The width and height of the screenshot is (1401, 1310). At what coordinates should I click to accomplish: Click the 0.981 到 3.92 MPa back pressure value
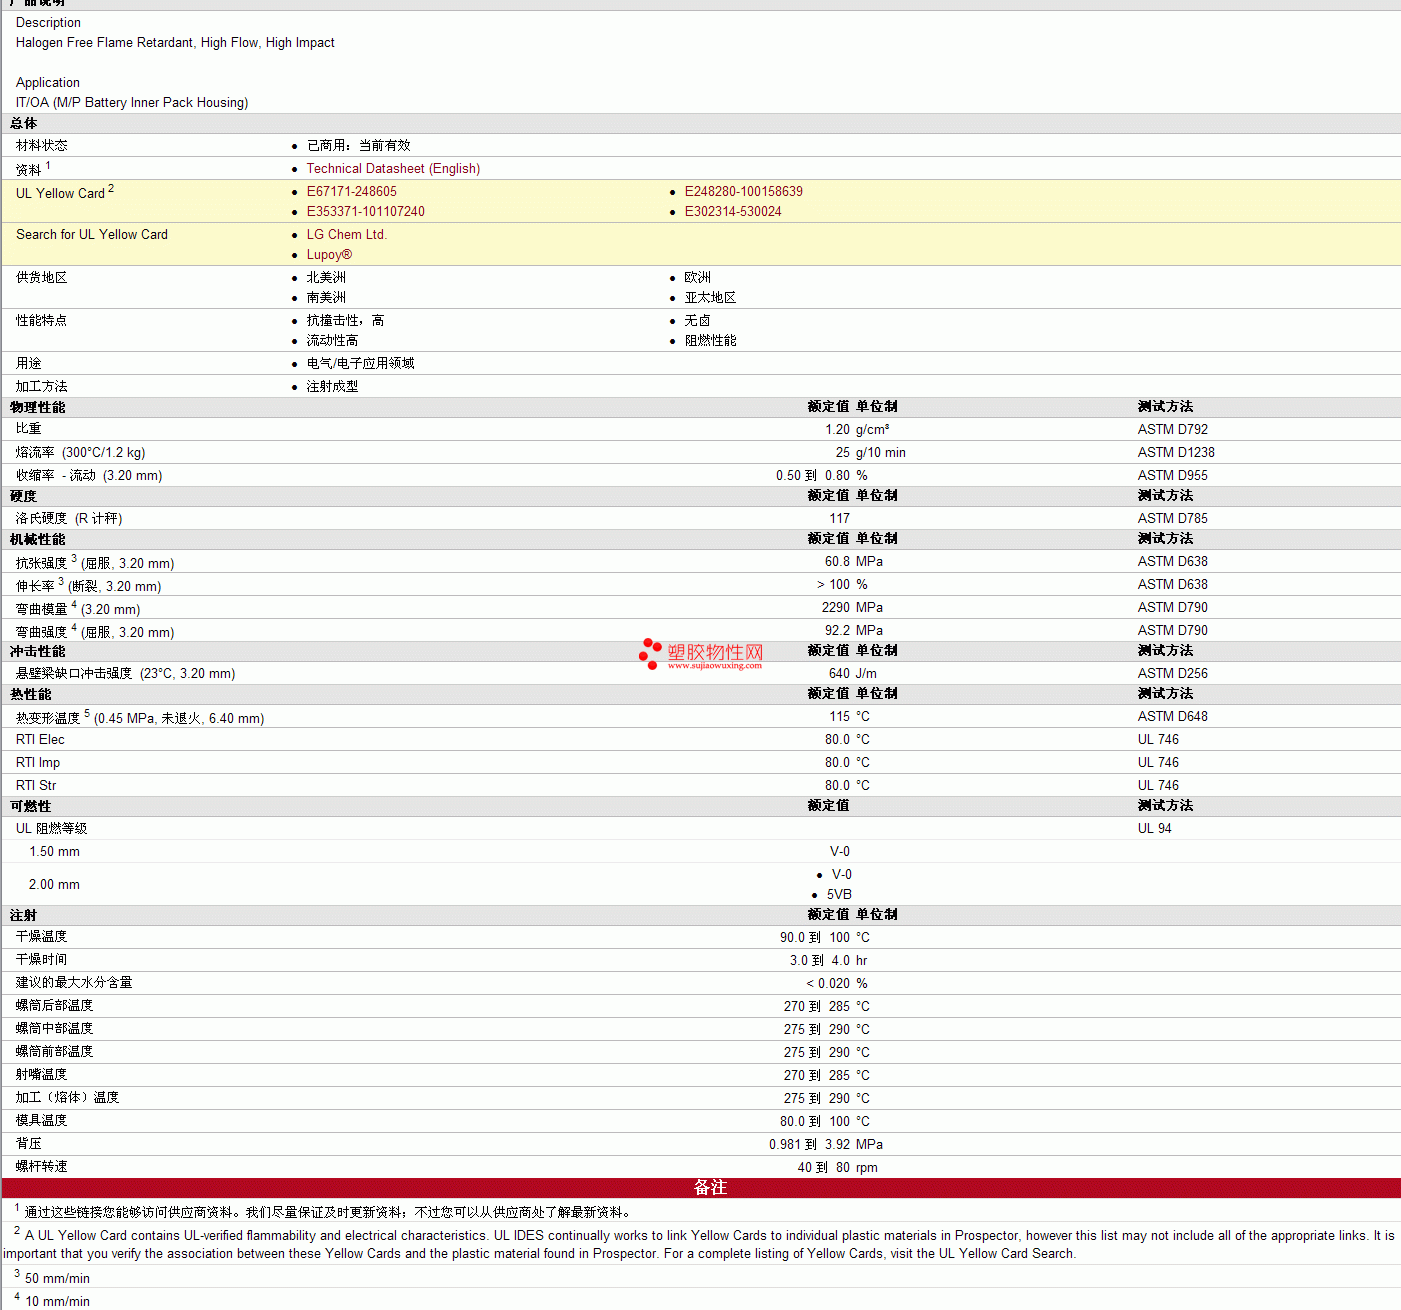click(826, 1145)
